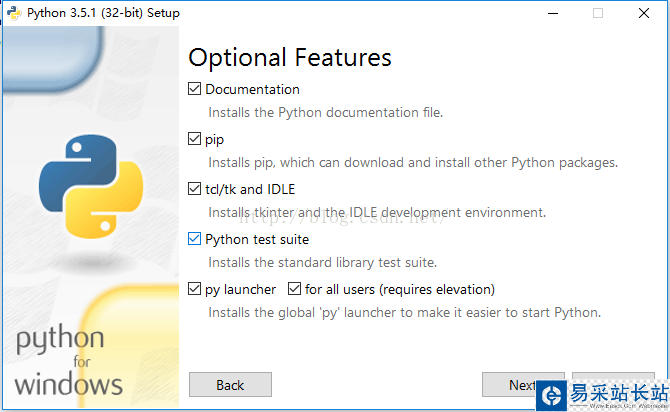Image resolution: width=670 pixels, height=412 pixels.
Task: Toggle the Python test suite checkbox
Action: pyautogui.click(x=194, y=239)
